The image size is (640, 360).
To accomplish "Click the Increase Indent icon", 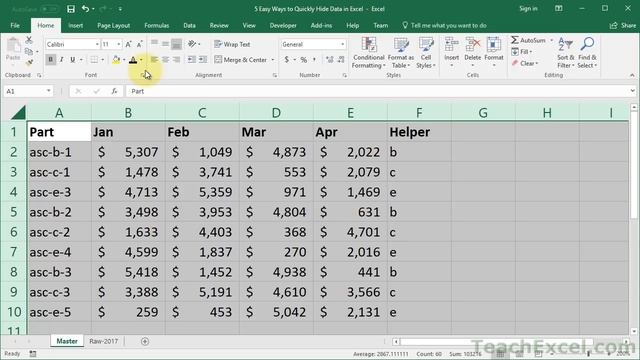I will (x=203, y=60).
